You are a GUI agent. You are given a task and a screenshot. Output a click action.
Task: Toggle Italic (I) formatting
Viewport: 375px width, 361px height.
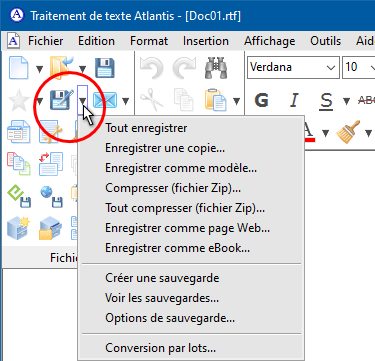[x=294, y=100]
